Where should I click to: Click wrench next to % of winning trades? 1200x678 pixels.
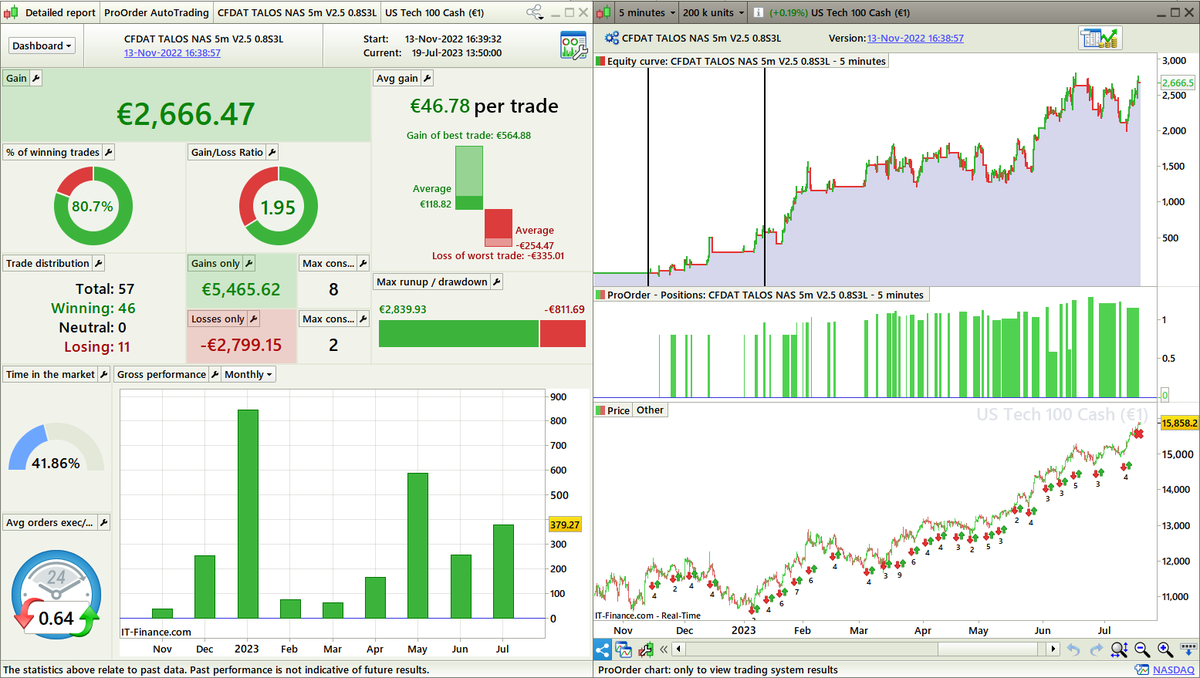click(109, 152)
